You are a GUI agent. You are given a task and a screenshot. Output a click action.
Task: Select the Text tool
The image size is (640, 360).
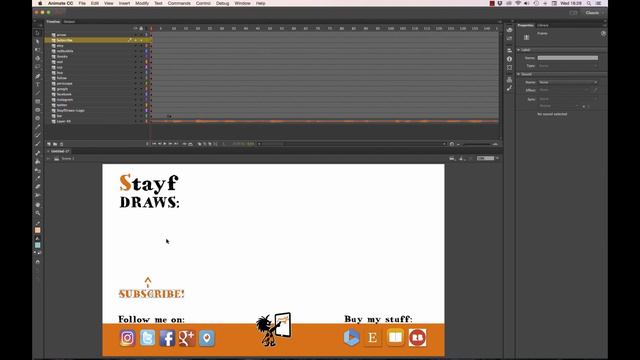coord(38,84)
